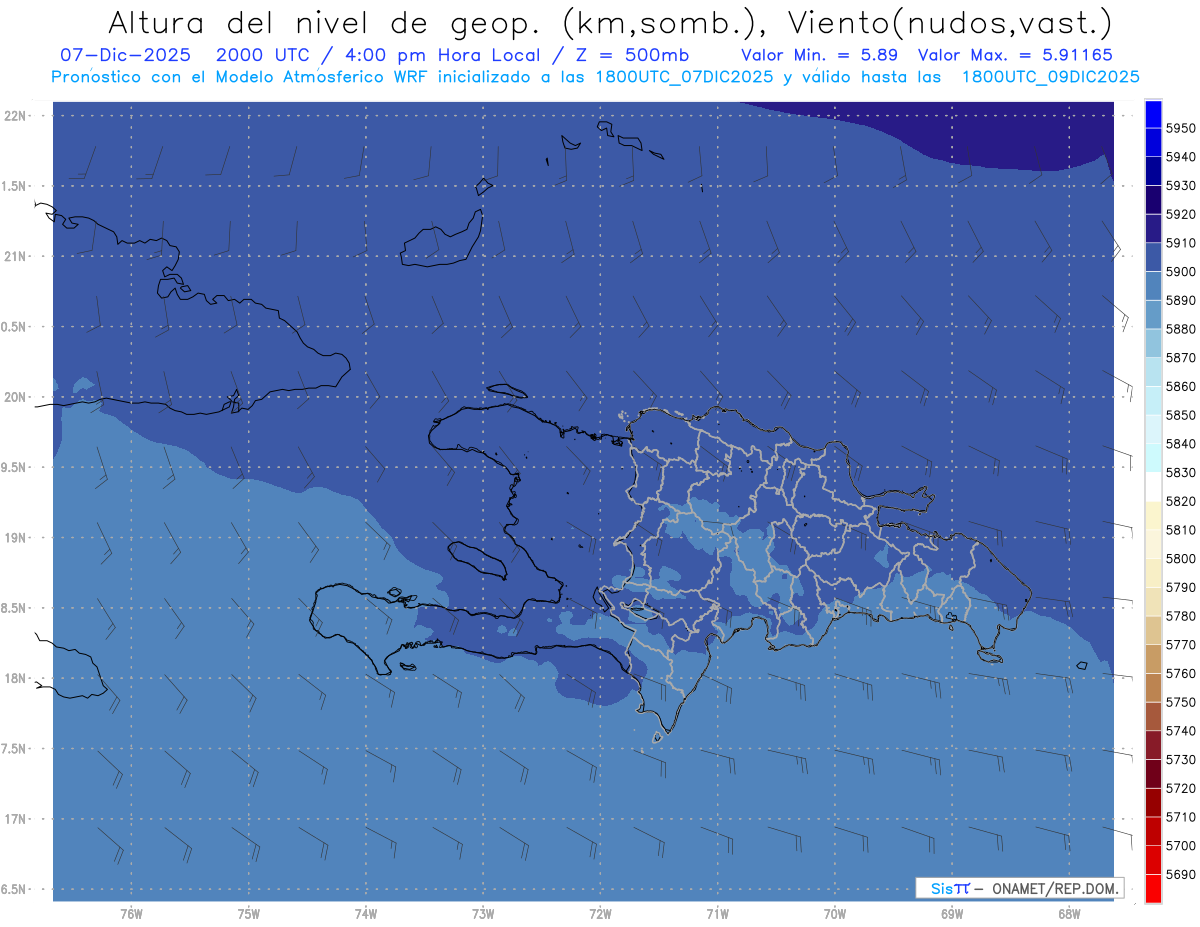Image resolution: width=1200 pixels, height=927 pixels.
Task: Click the '5880' legend value
Action: click(x=1180, y=329)
